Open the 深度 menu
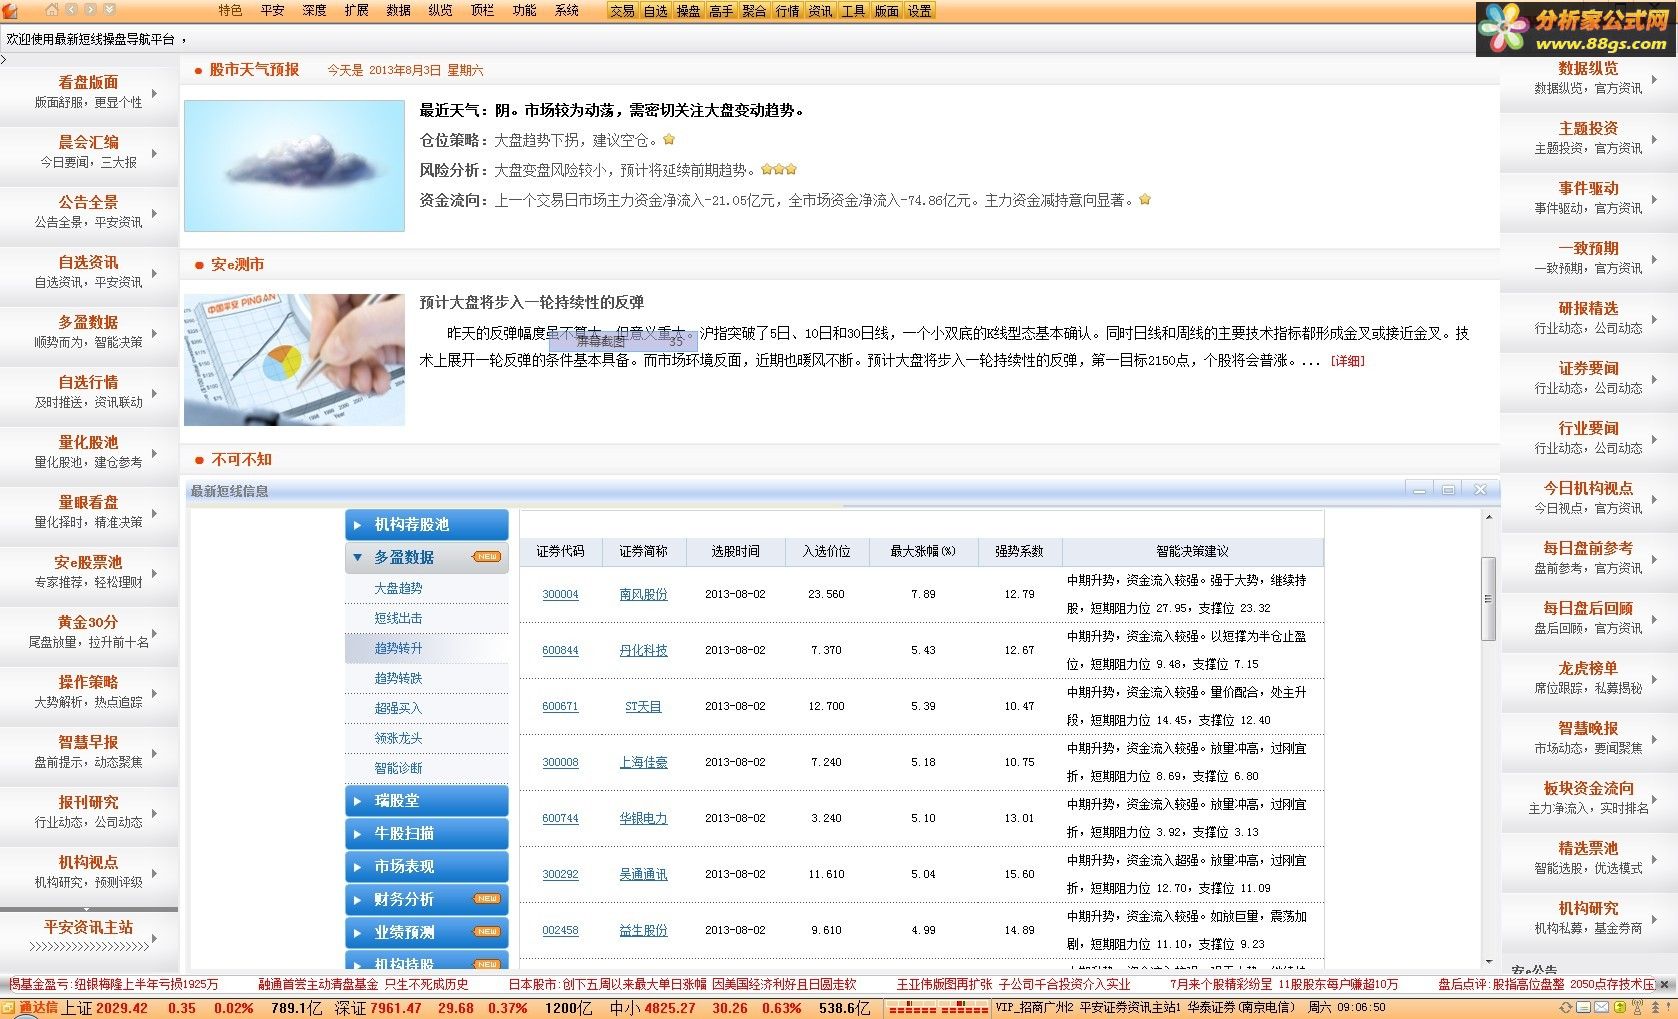The image size is (1678, 1019). 314,10
